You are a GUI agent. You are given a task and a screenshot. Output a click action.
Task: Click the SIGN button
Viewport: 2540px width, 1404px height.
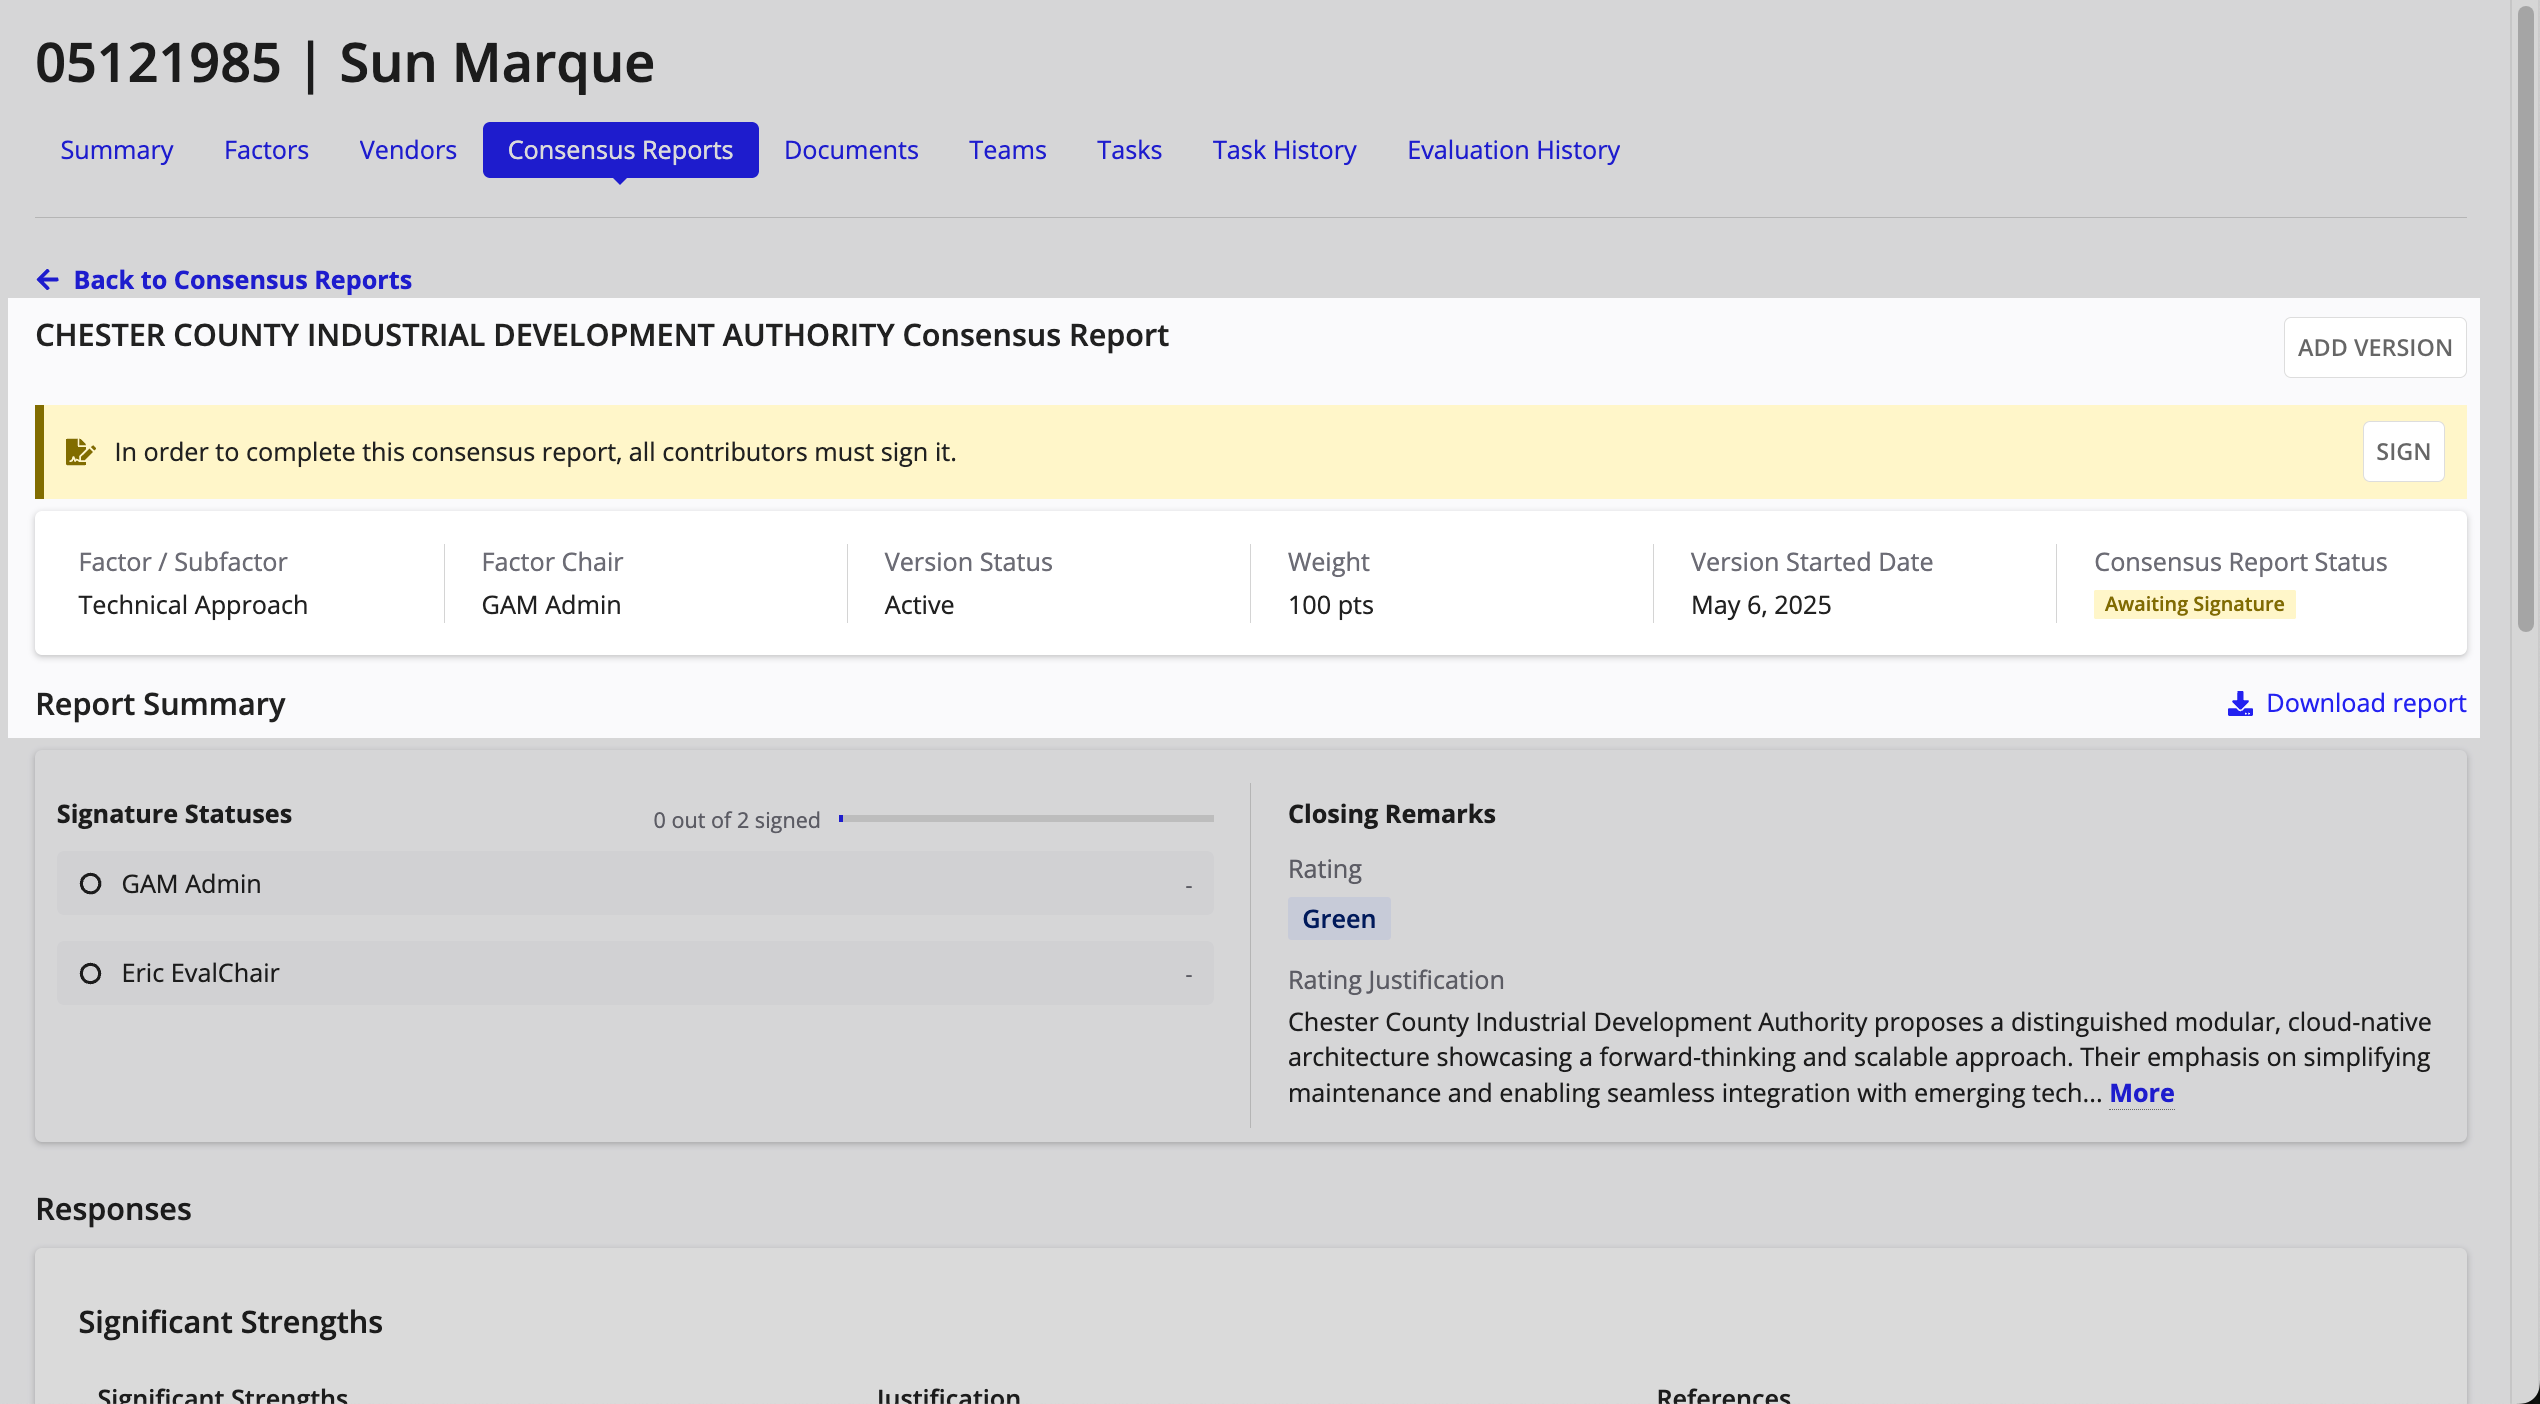pos(2403,452)
